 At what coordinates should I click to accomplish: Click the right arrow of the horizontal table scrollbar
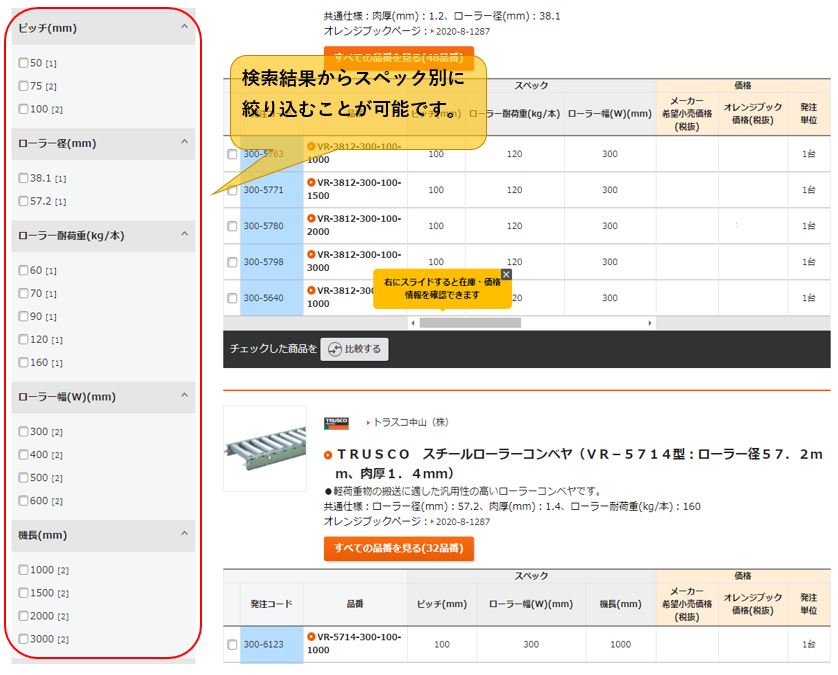point(649,323)
